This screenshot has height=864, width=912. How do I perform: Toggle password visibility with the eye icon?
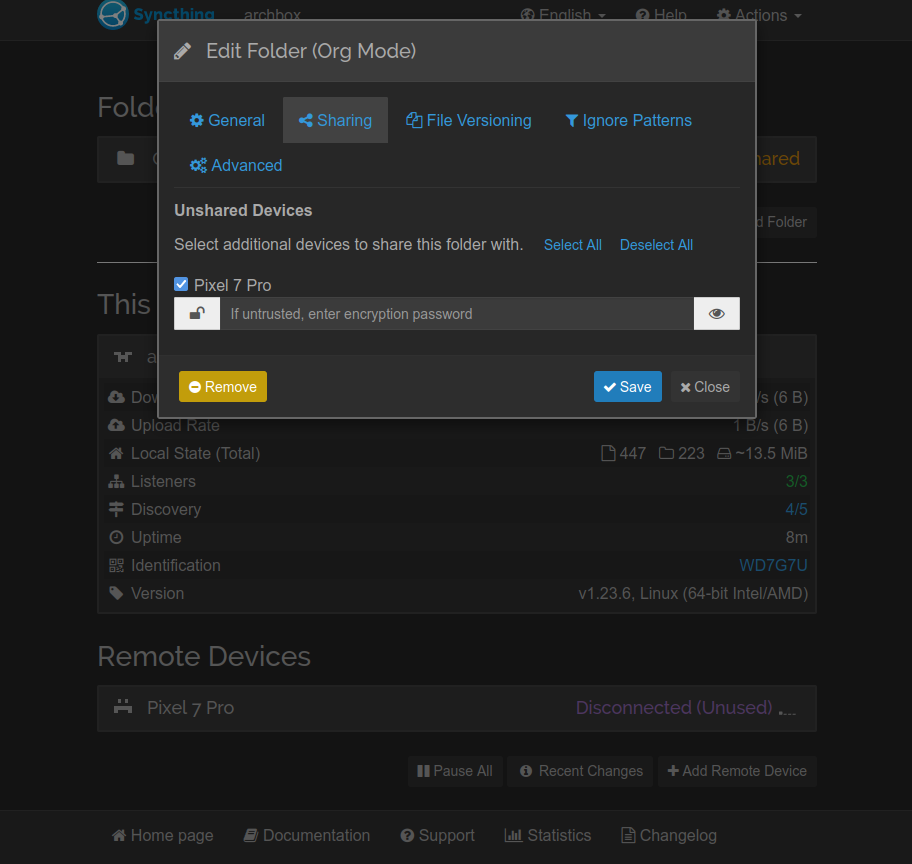[717, 313]
